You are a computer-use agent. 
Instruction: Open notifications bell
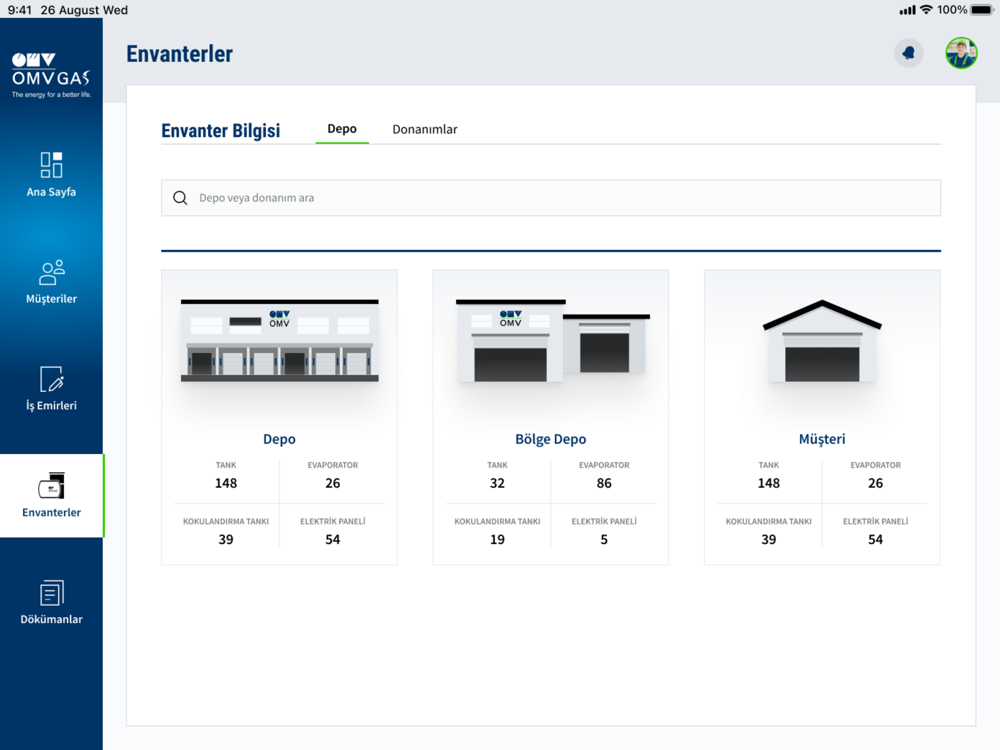pyautogui.click(x=909, y=53)
